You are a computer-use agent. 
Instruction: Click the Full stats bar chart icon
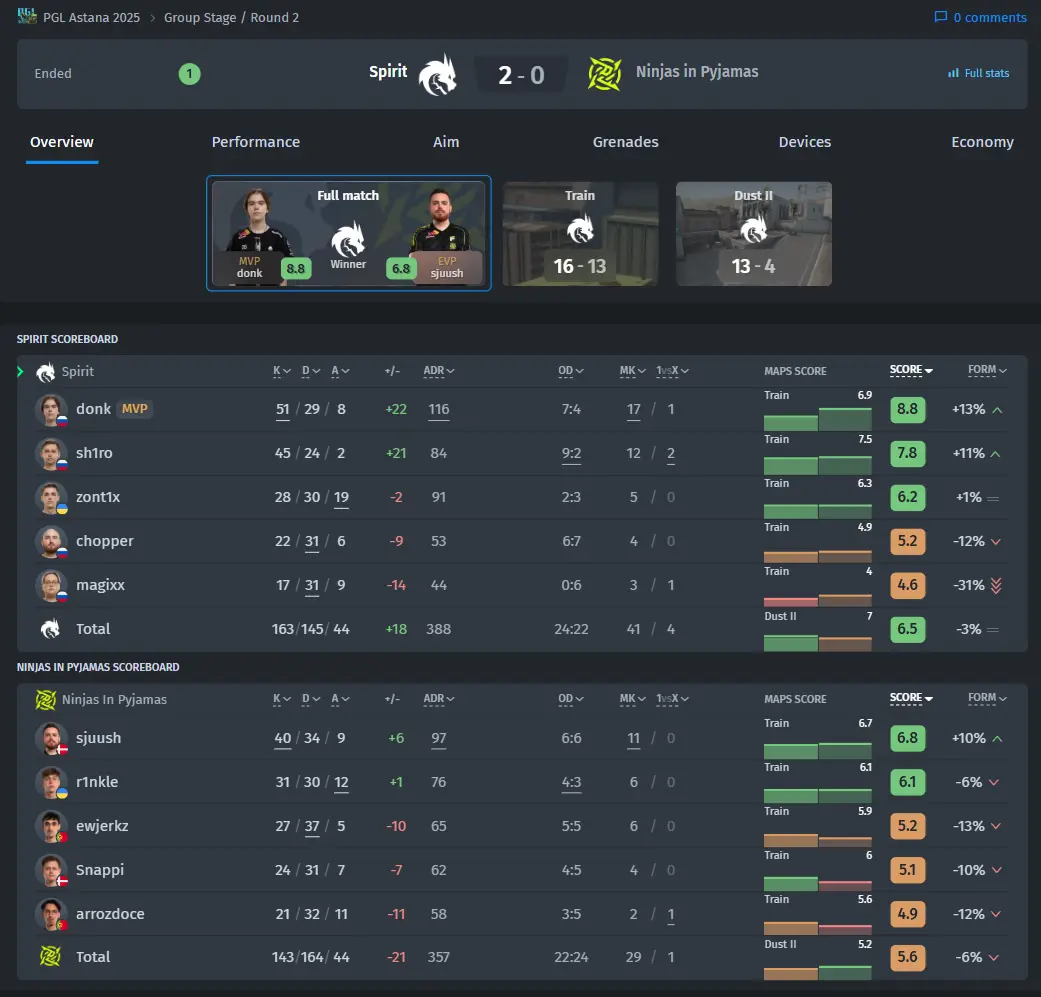(953, 73)
